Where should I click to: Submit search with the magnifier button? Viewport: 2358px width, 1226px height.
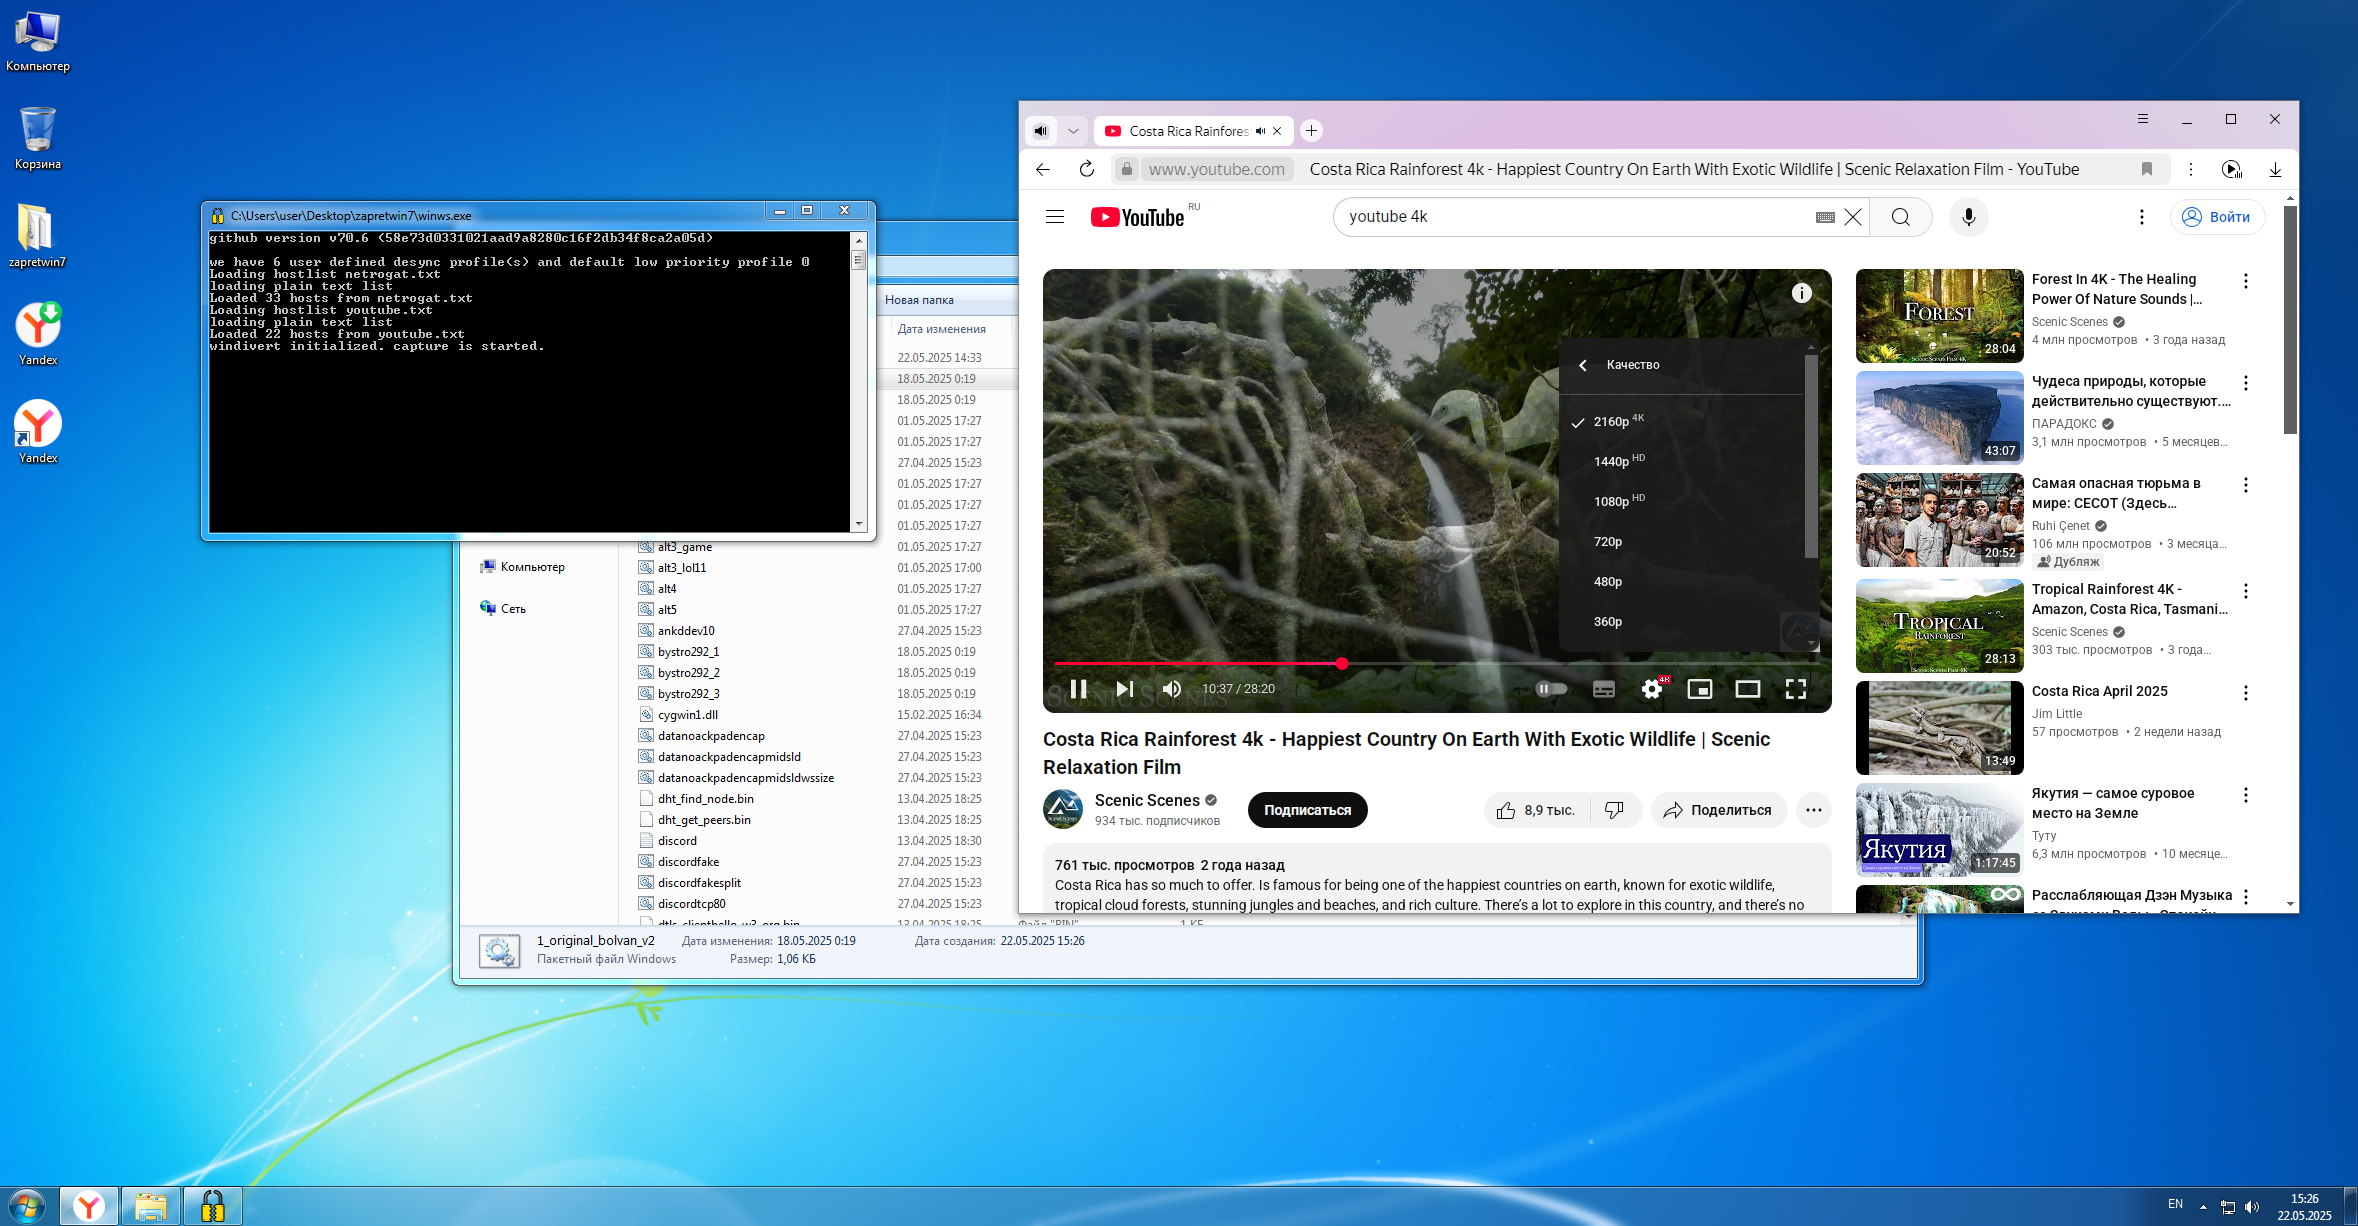pyautogui.click(x=1901, y=217)
